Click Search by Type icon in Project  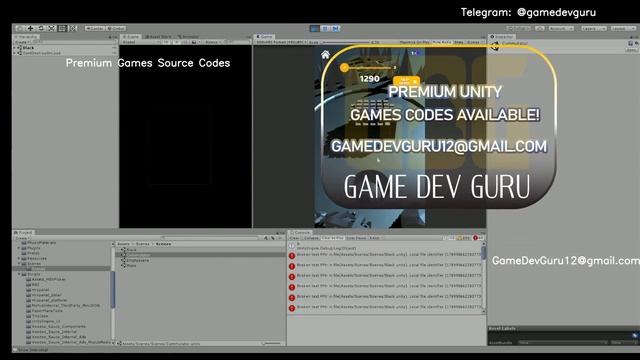[266, 238]
